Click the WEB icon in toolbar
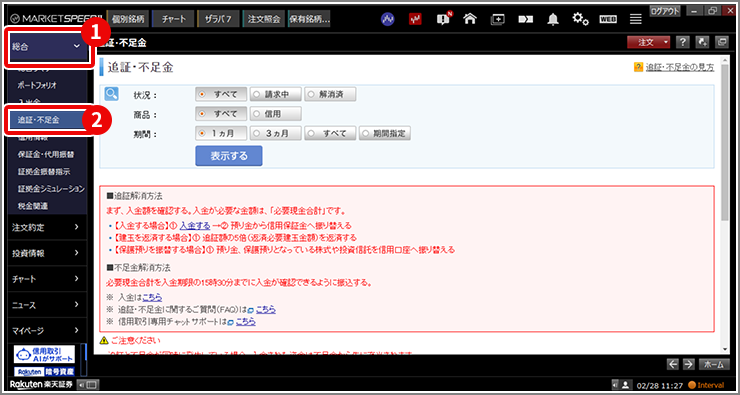 point(608,19)
